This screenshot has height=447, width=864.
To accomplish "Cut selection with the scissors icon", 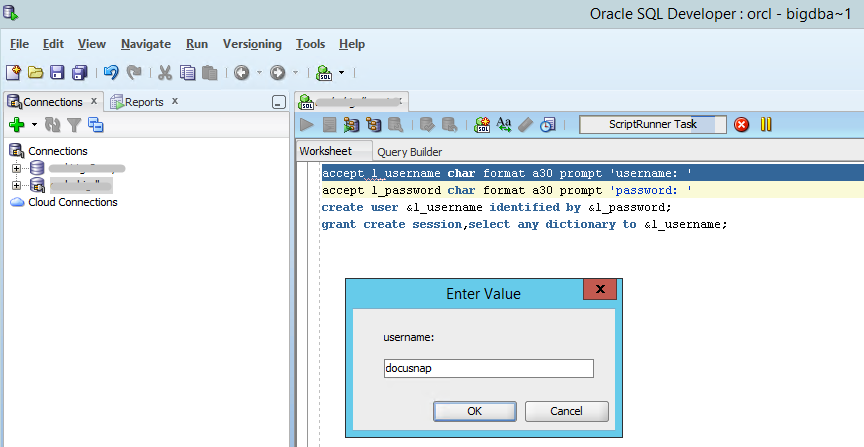I will pyautogui.click(x=165, y=72).
